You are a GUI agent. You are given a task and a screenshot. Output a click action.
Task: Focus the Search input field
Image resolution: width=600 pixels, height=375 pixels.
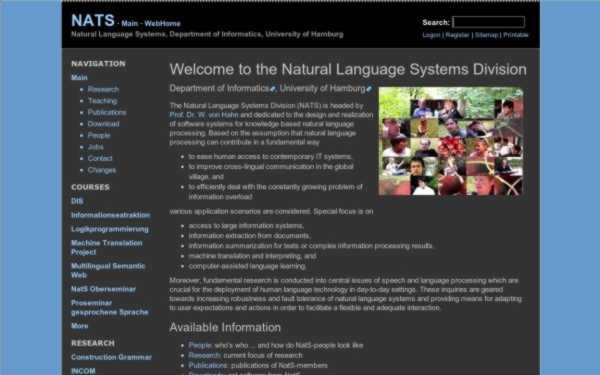pos(489,22)
